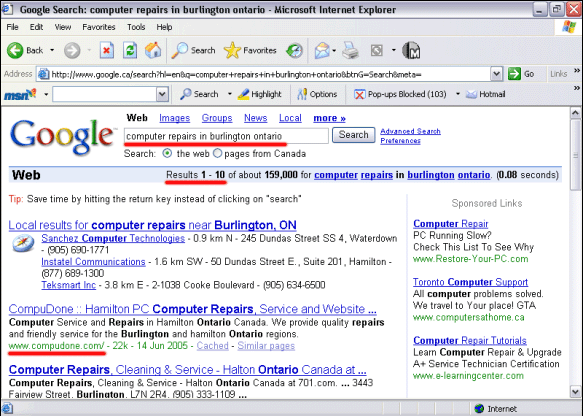Open MSN toolbar Options
This screenshot has height=416, width=583.
click(317, 94)
